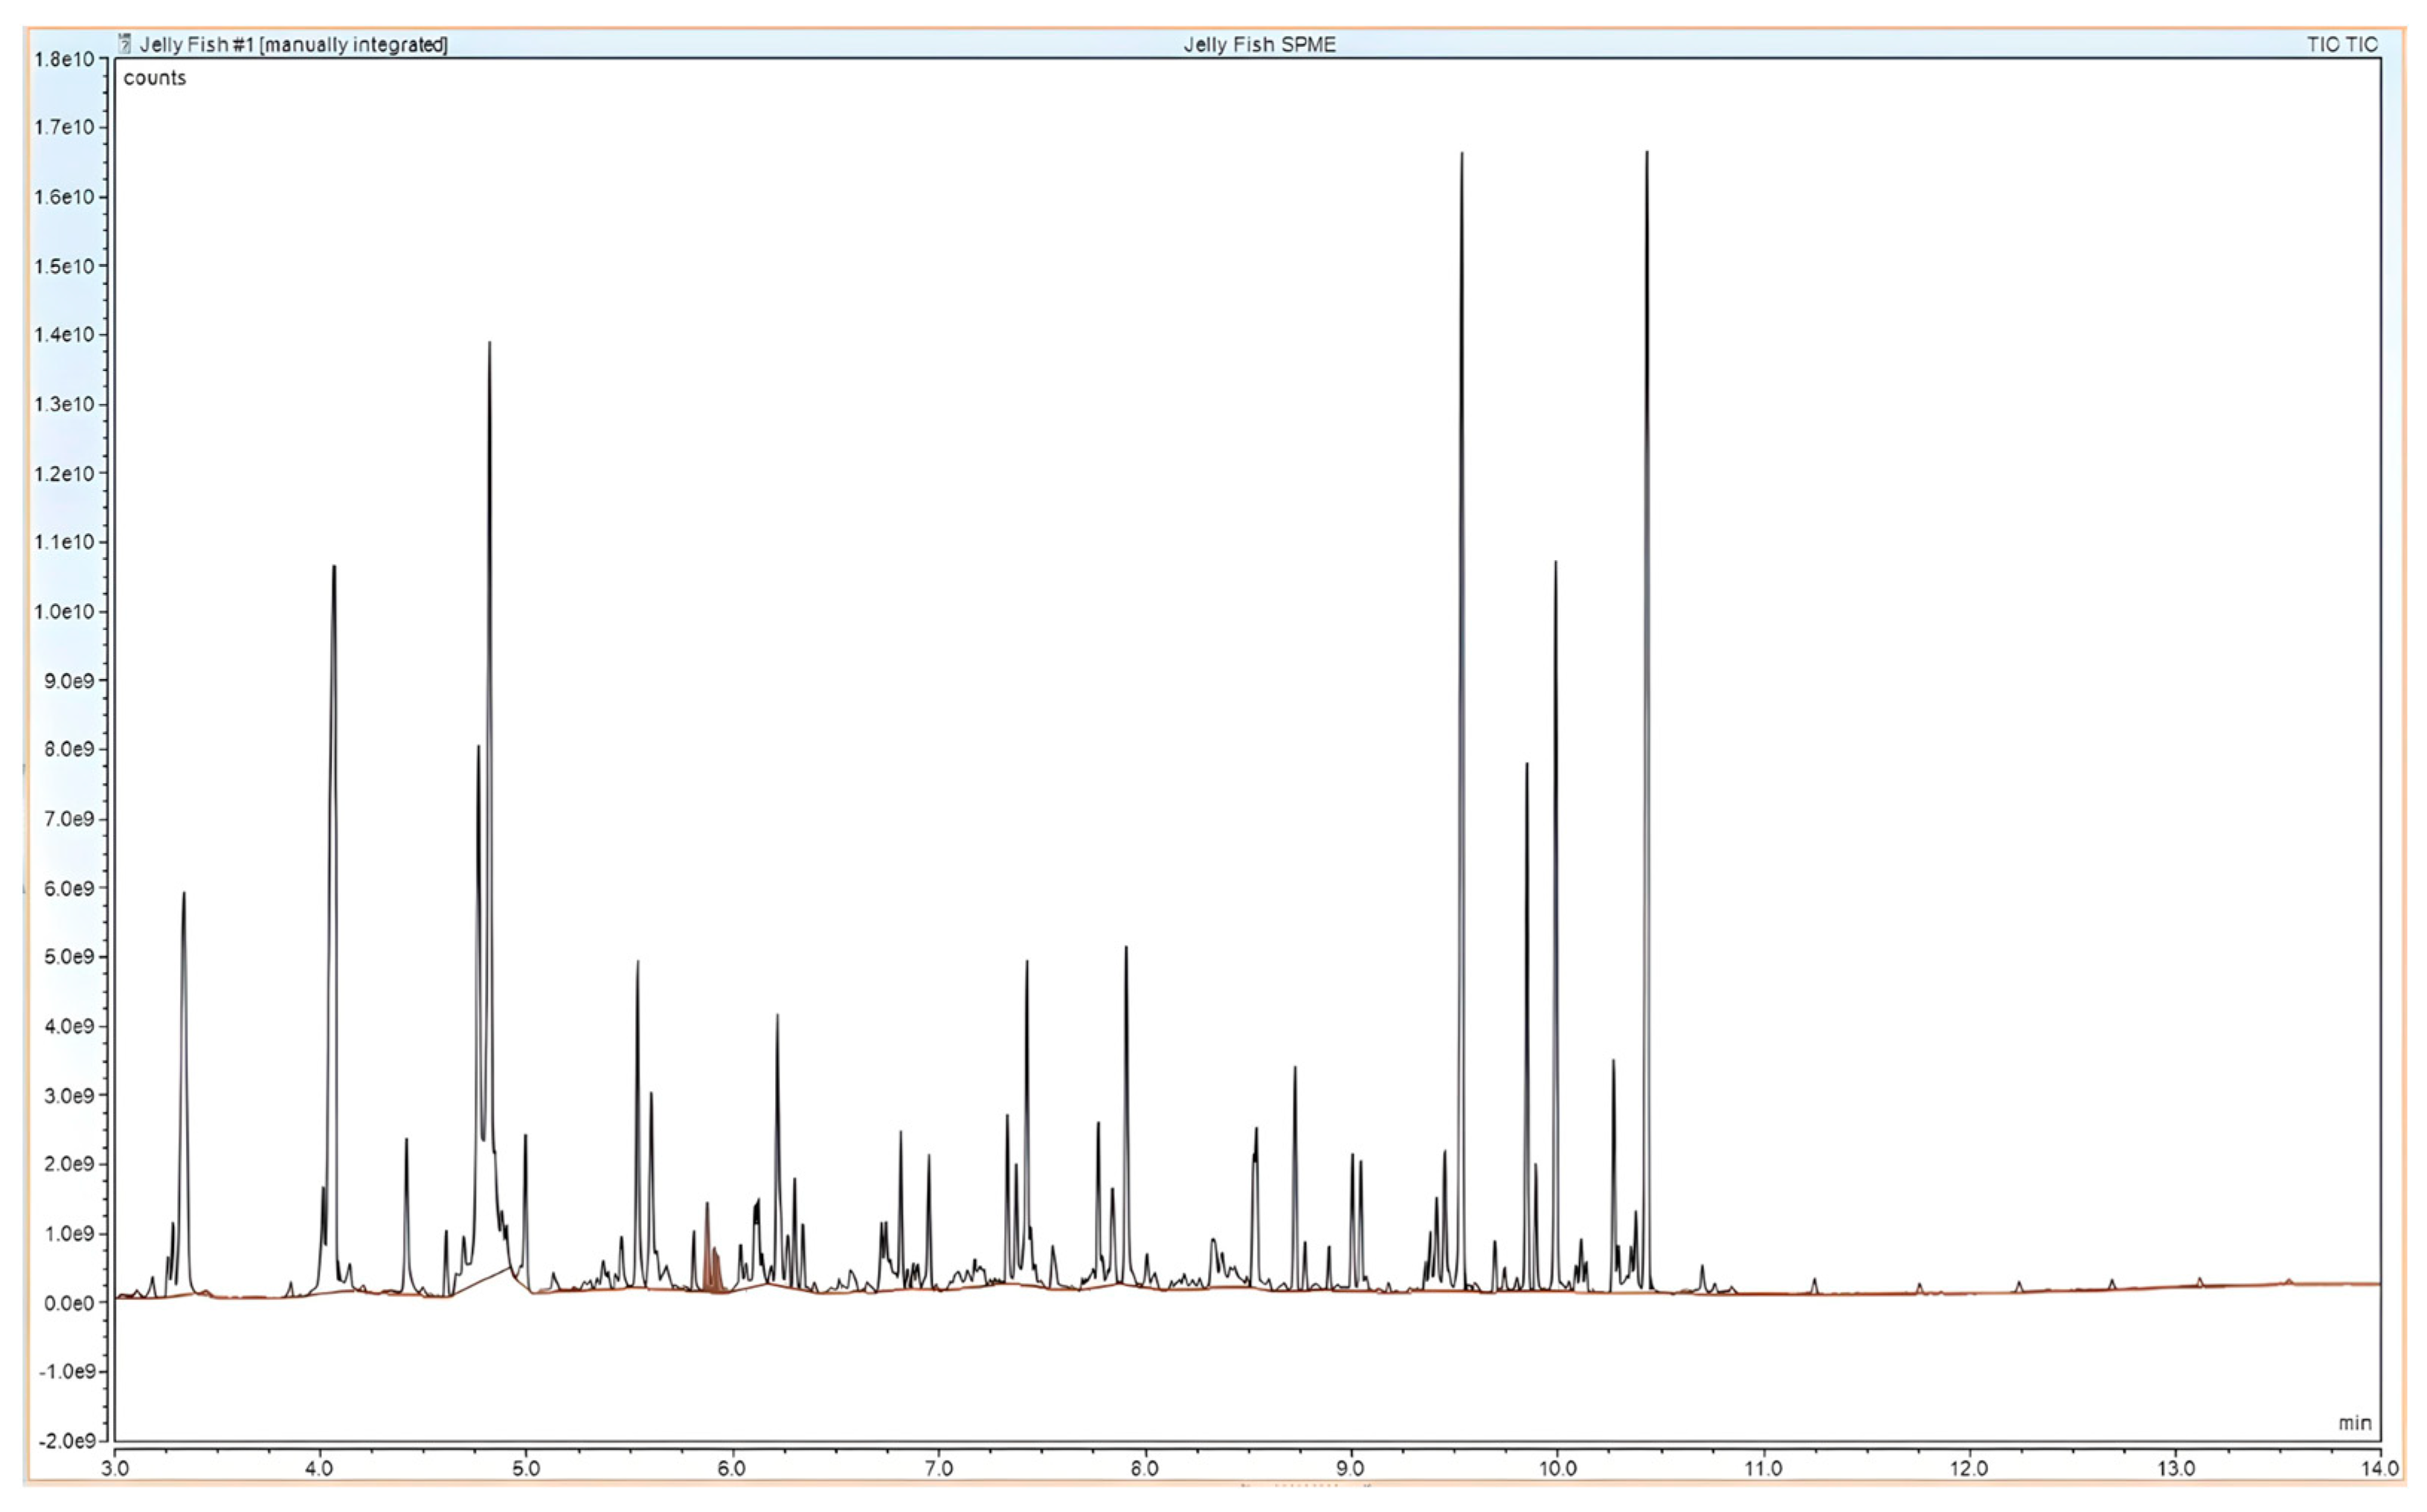The height and width of the screenshot is (1512, 2427).
Task: Click the 9.0 x-axis tick label
Action: (1351, 1468)
